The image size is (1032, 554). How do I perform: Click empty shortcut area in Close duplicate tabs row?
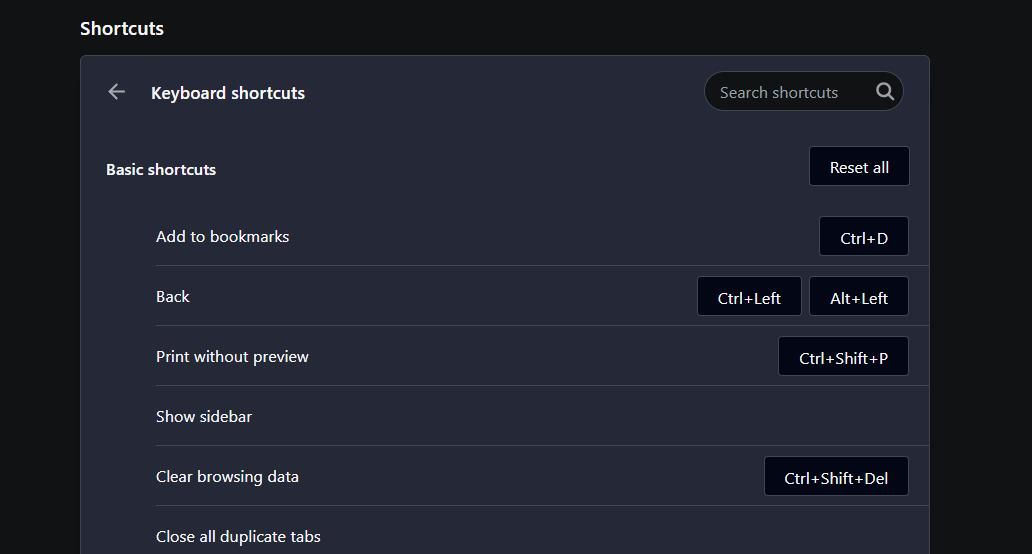tap(840, 537)
